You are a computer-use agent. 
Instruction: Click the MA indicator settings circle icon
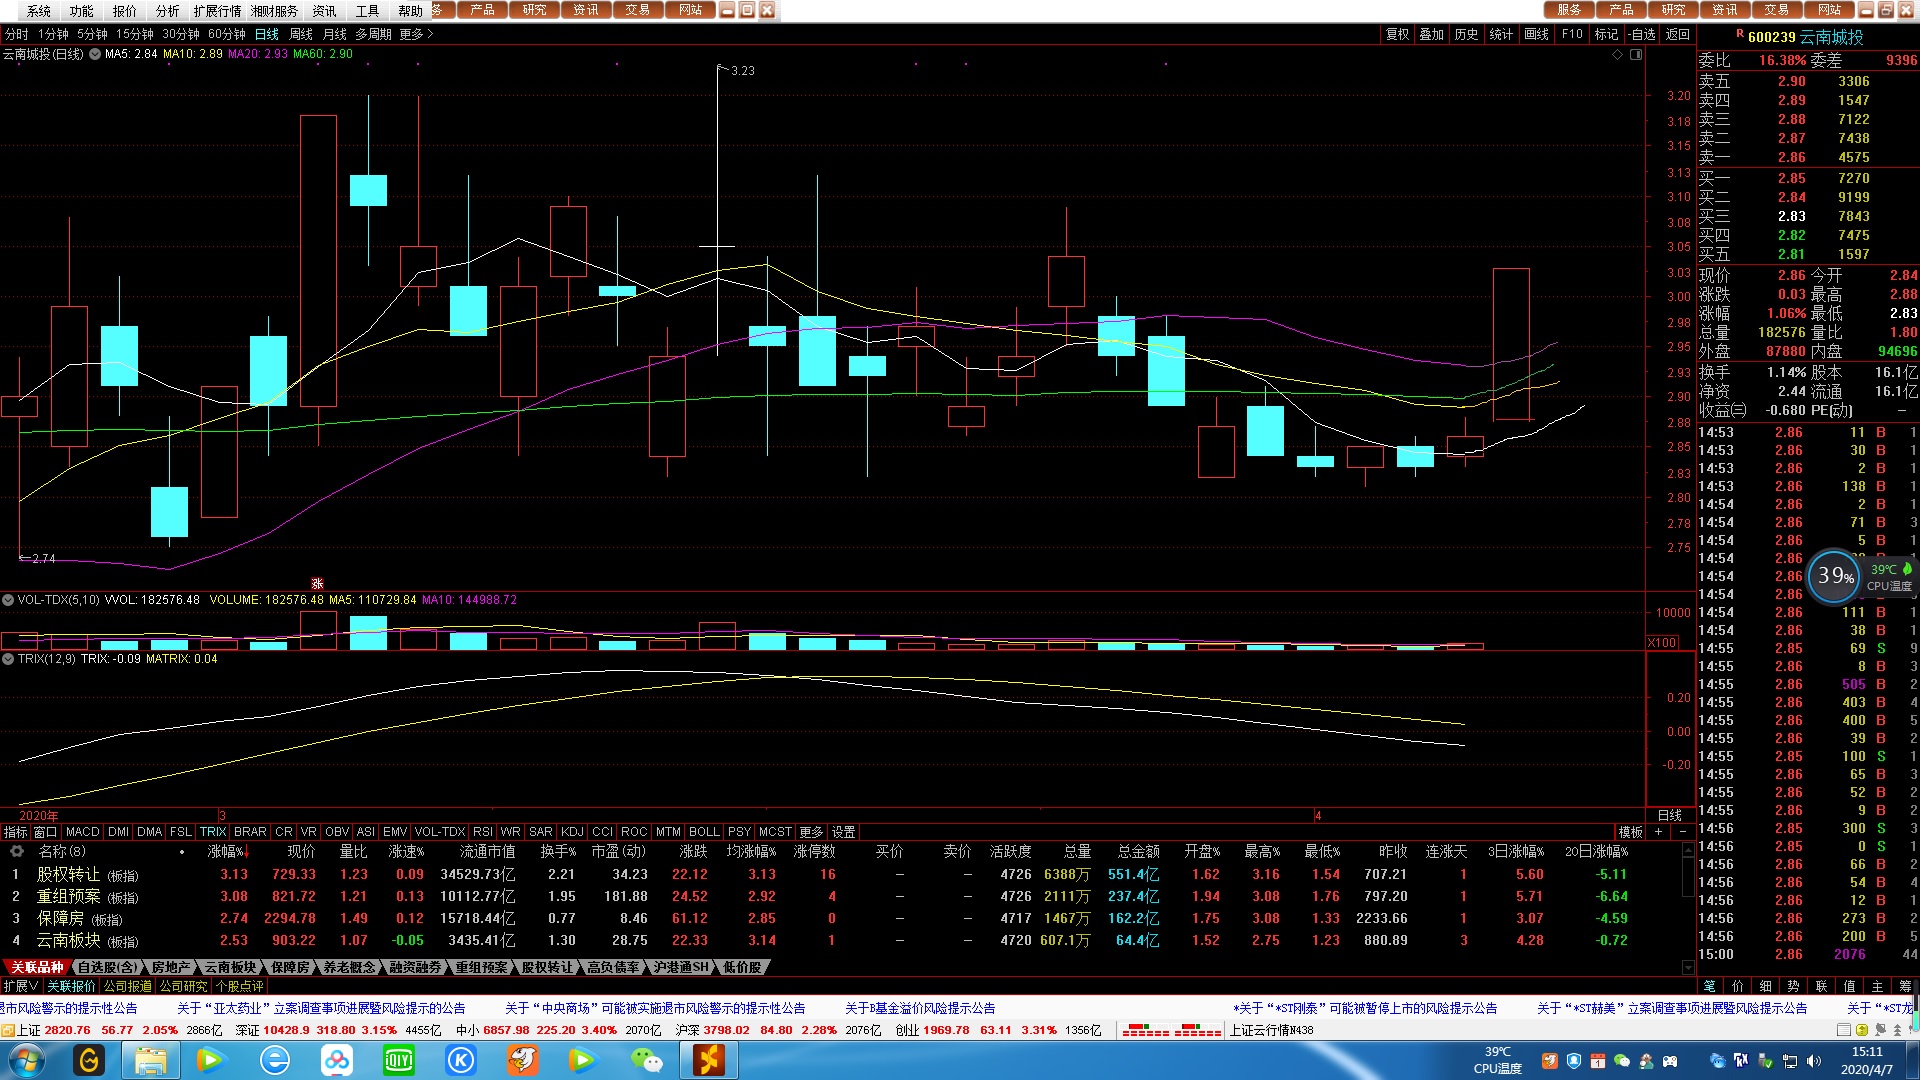pyautogui.click(x=95, y=54)
